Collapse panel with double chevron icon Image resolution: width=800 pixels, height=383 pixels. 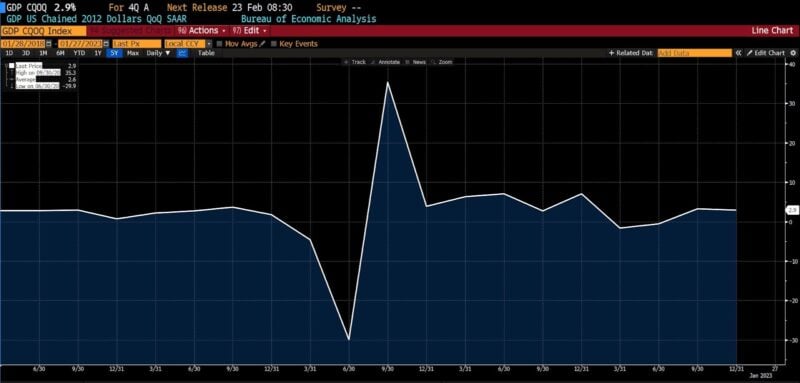point(738,53)
